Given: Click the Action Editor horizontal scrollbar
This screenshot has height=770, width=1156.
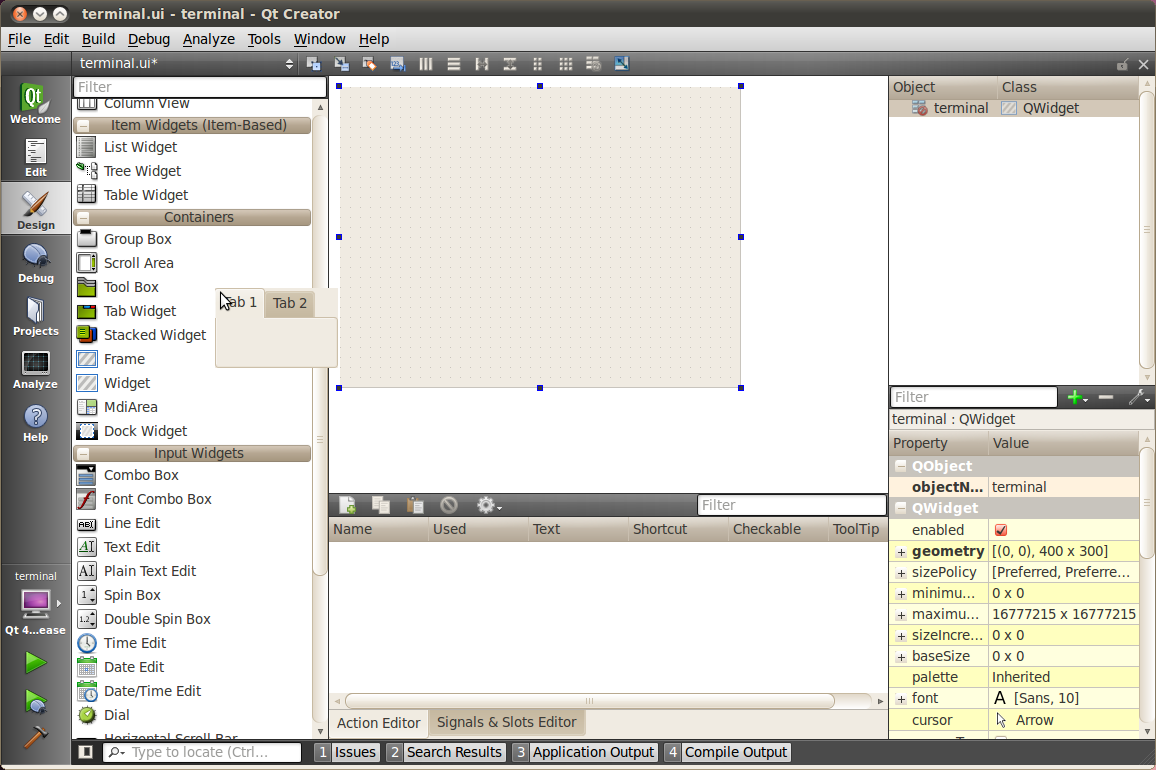Looking at the screenshot, I should tap(590, 701).
